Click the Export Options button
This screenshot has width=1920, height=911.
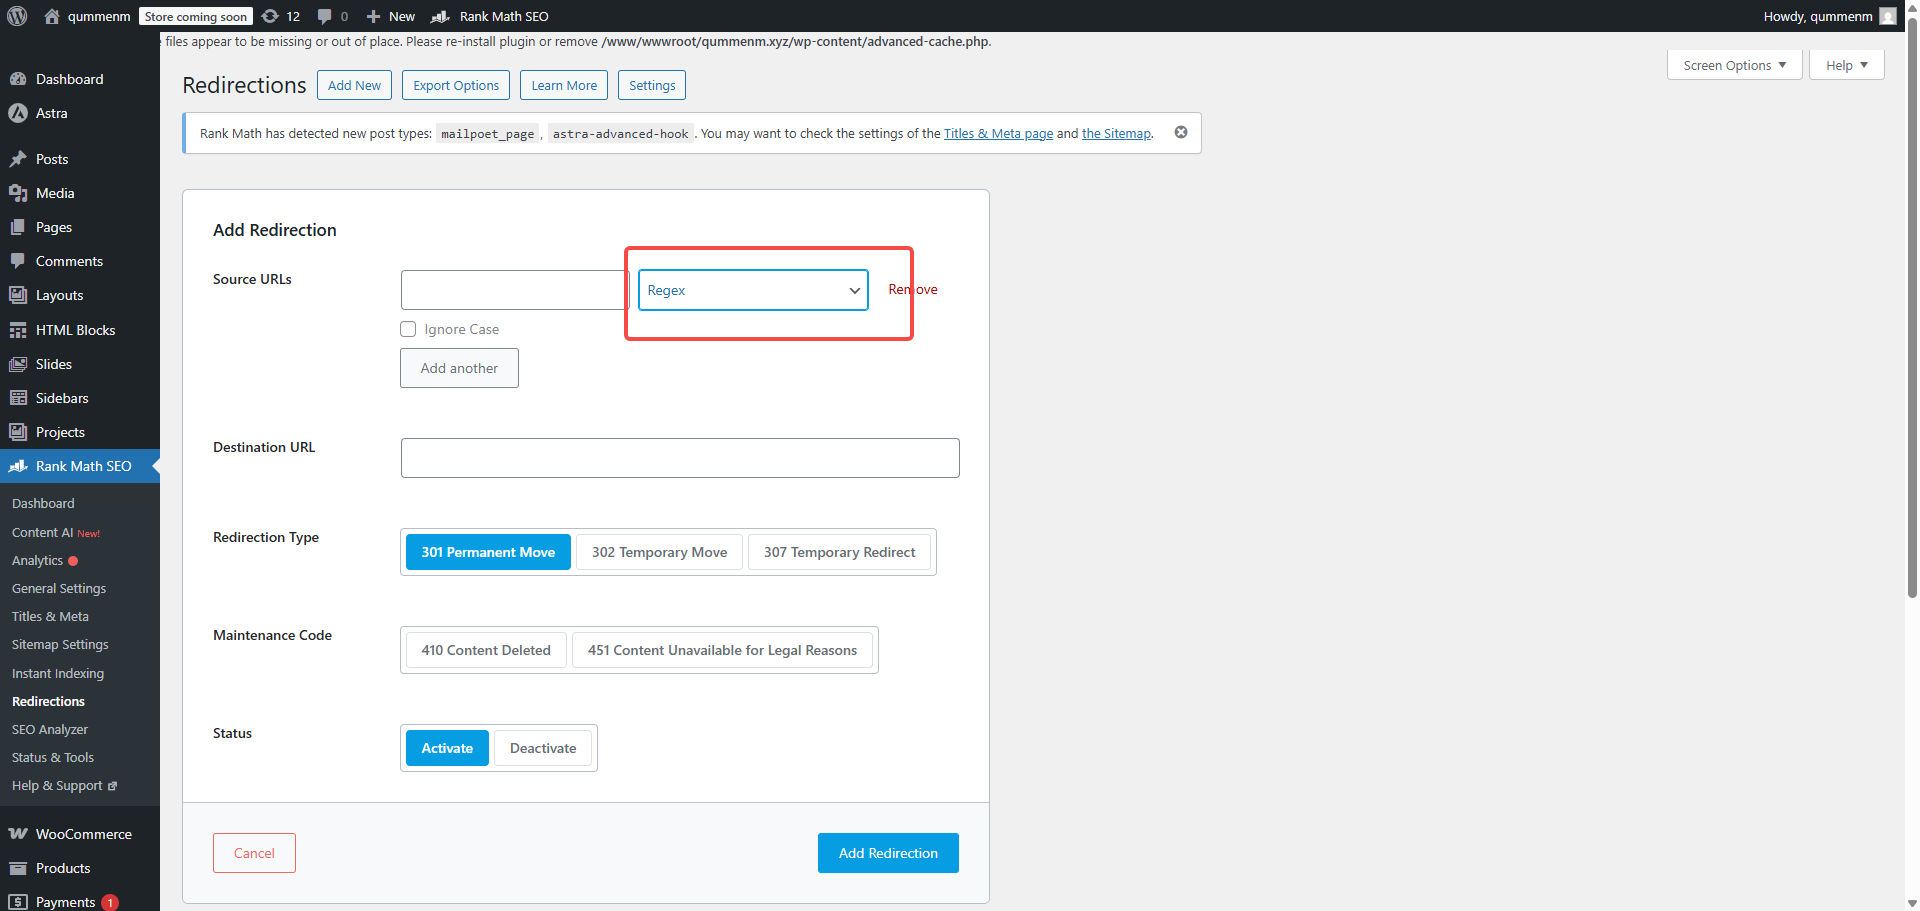click(x=456, y=85)
